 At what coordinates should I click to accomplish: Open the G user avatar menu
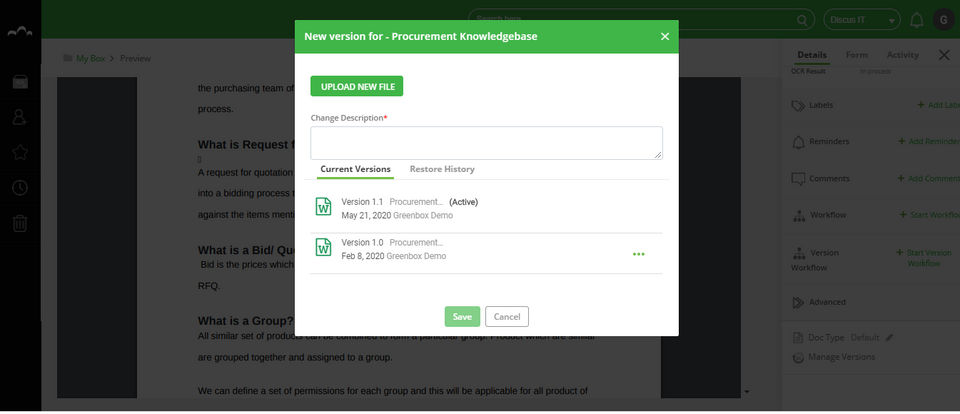click(943, 20)
